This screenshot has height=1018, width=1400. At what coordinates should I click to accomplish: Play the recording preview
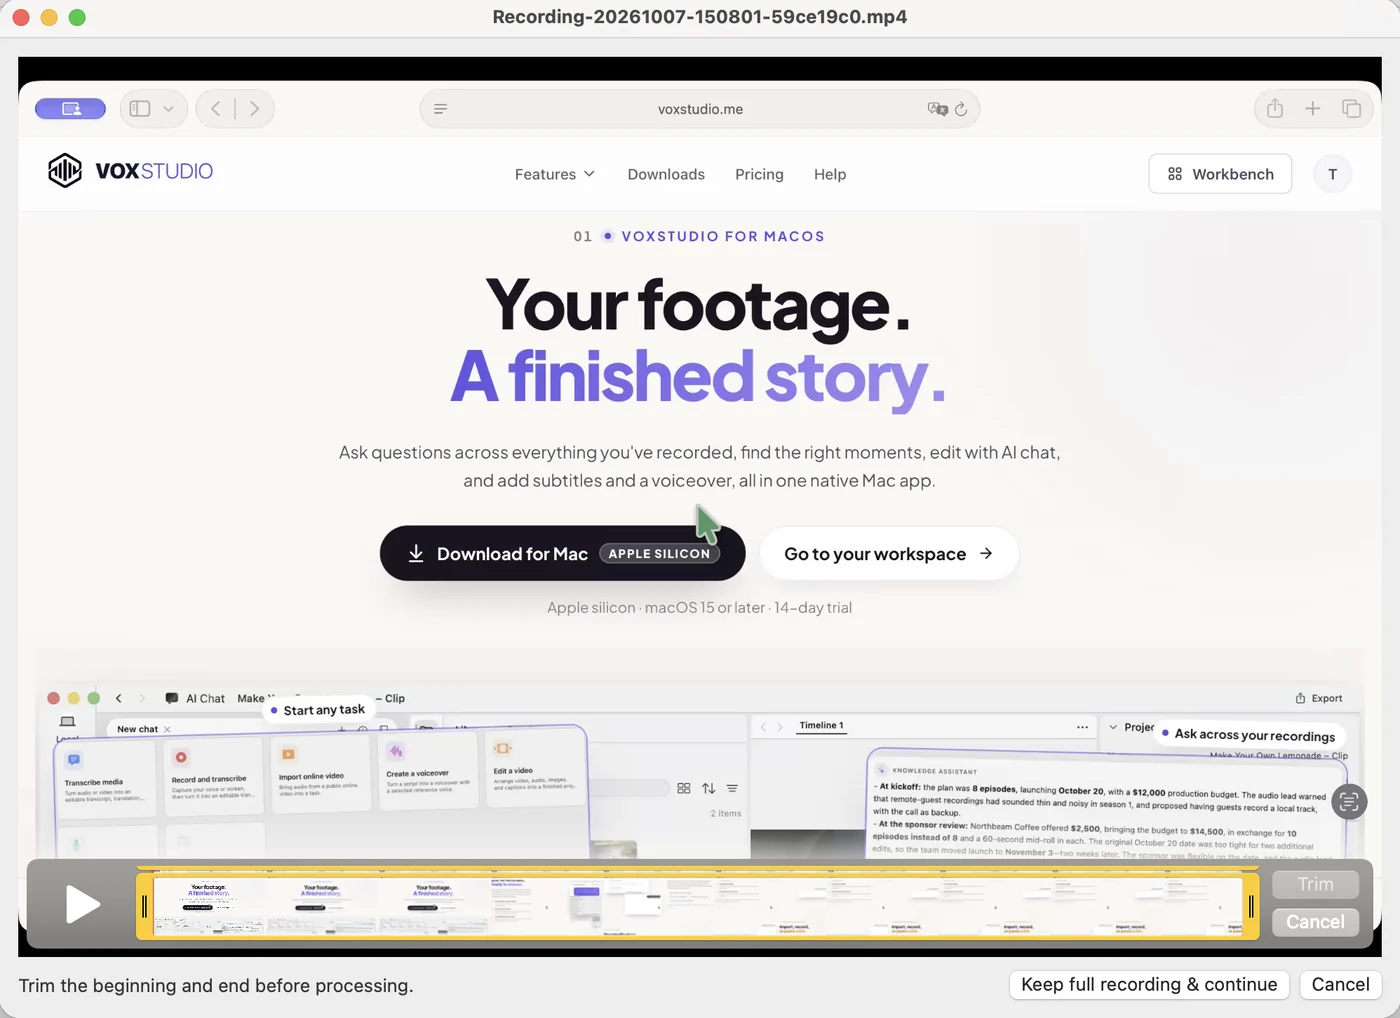pyautogui.click(x=83, y=904)
